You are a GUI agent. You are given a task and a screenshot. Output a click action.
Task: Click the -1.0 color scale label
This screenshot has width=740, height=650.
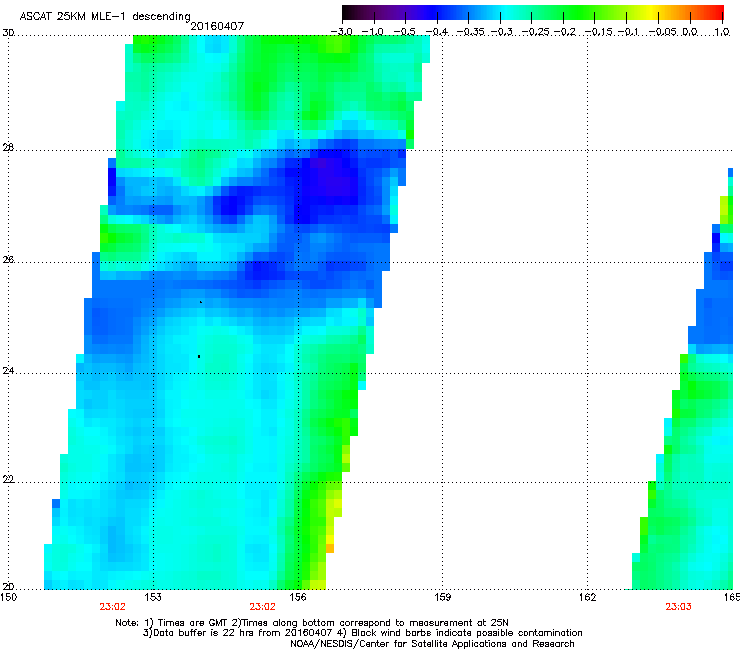tap(373, 32)
